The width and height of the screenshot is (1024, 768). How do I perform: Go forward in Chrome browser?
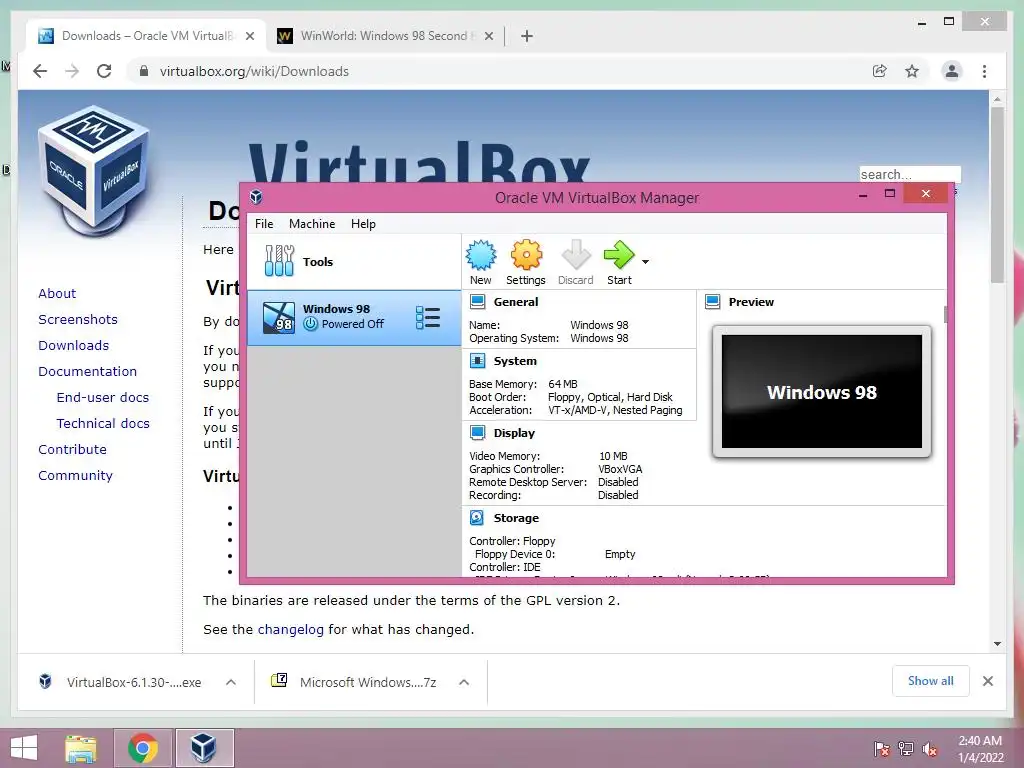(x=72, y=71)
